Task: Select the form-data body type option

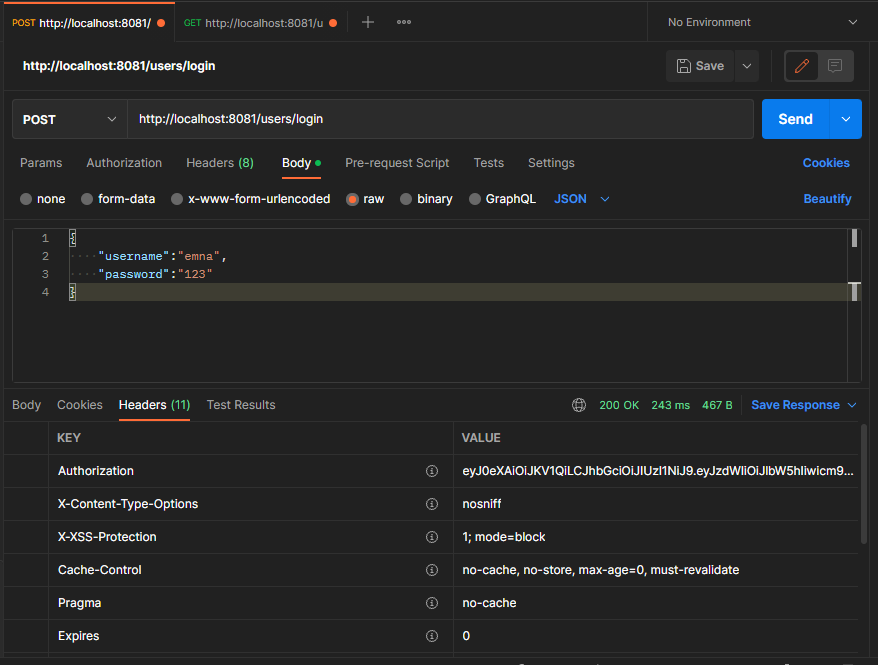Action: 117,199
